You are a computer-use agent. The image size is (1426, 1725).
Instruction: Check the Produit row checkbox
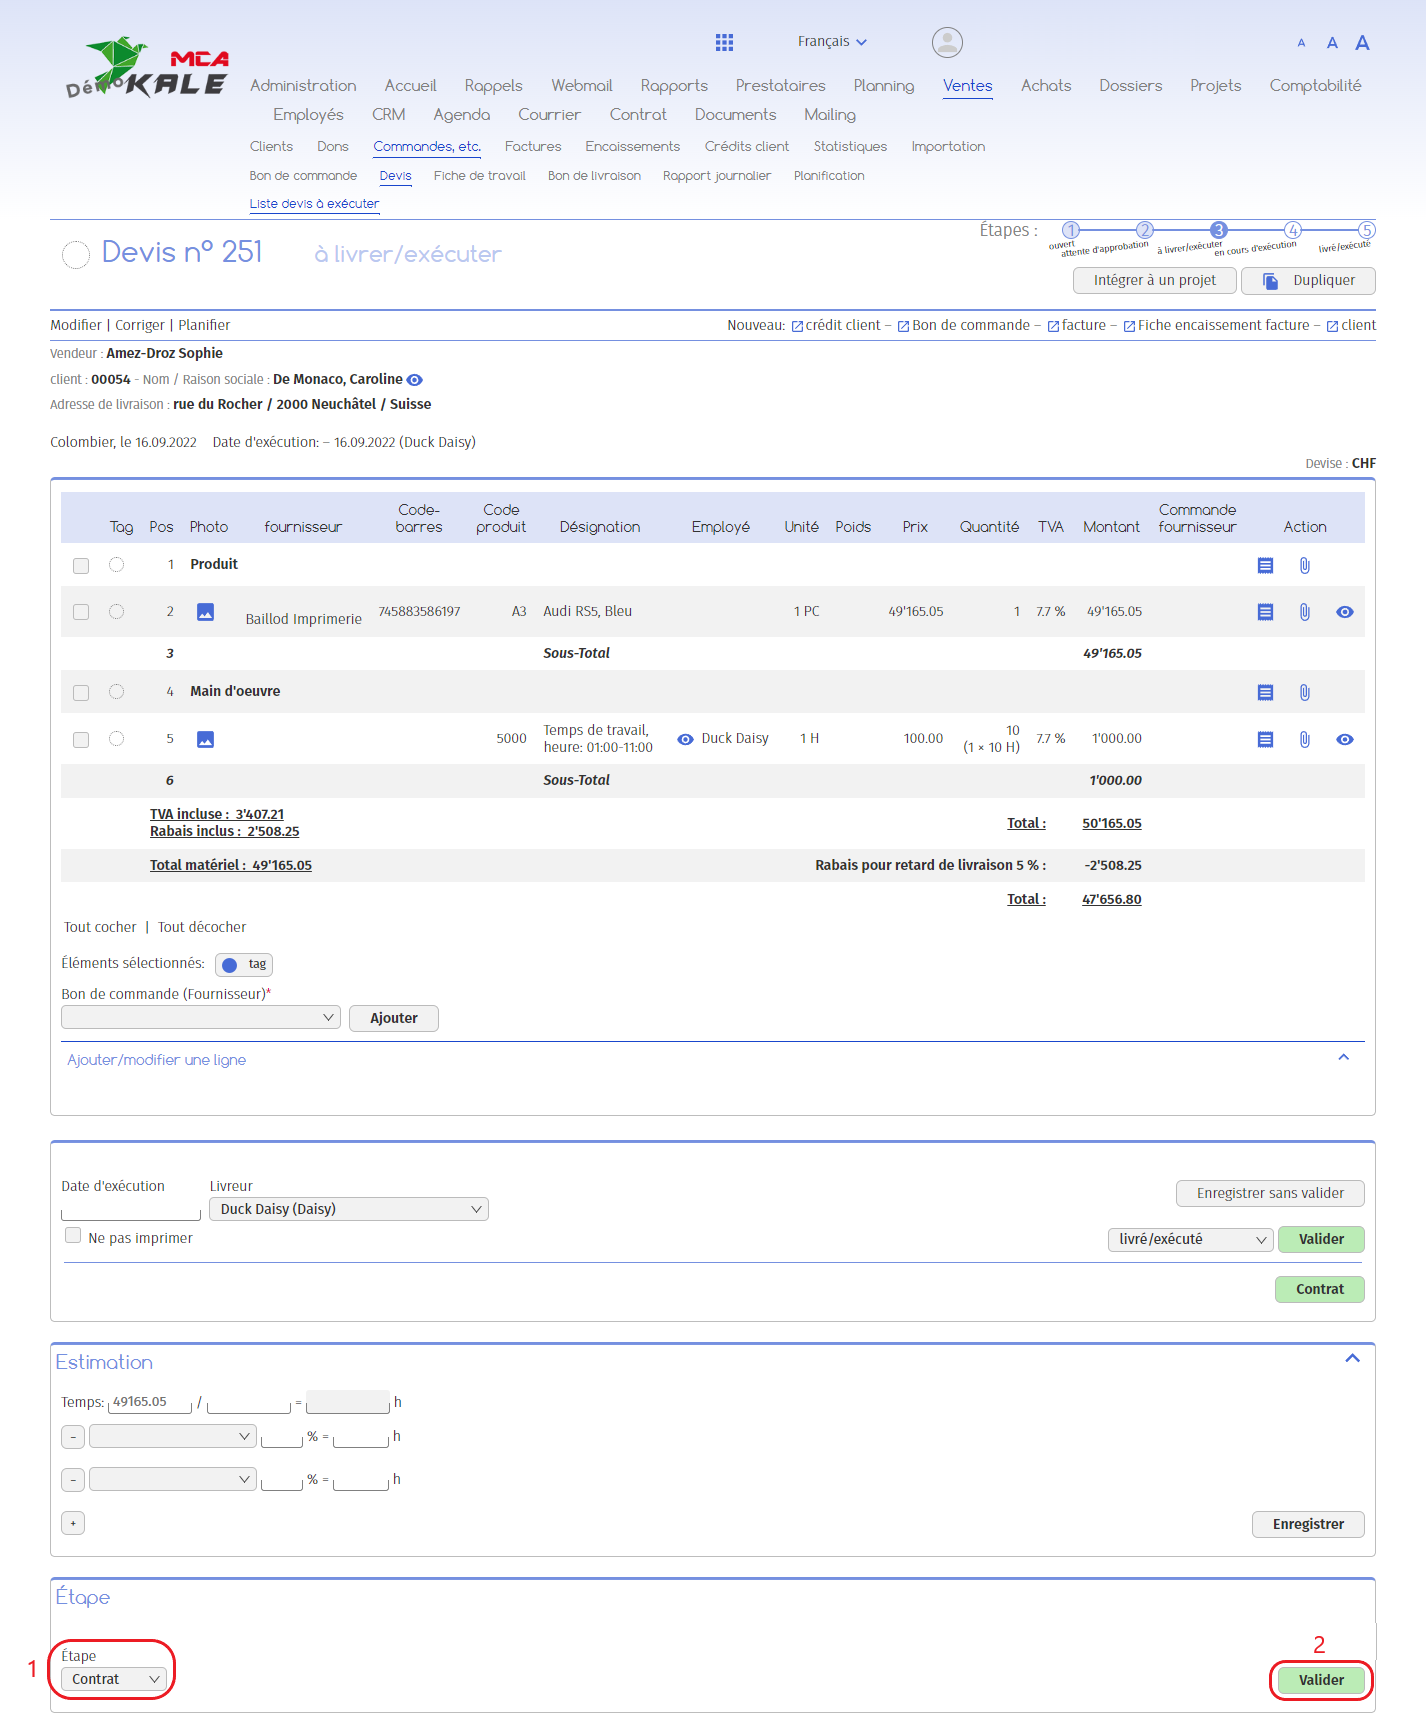(81, 566)
